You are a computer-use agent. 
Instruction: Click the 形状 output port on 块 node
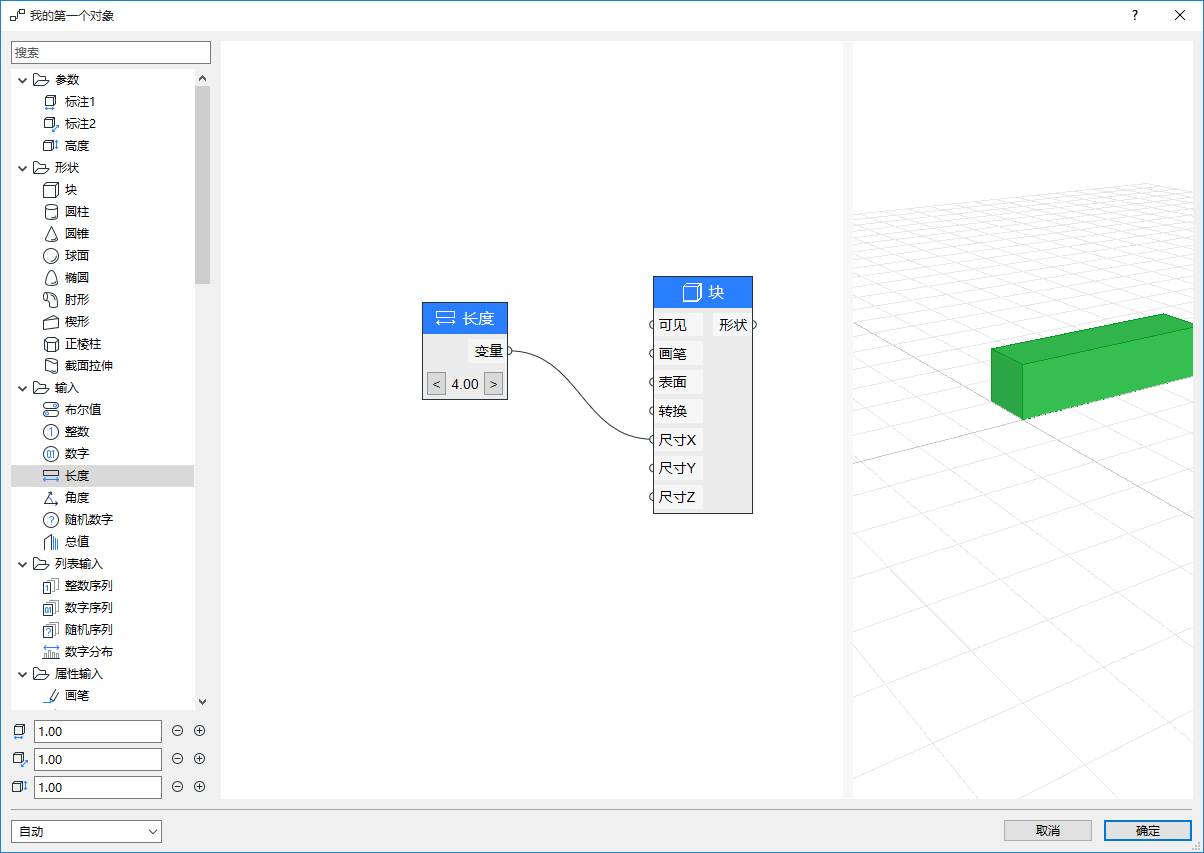(754, 325)
